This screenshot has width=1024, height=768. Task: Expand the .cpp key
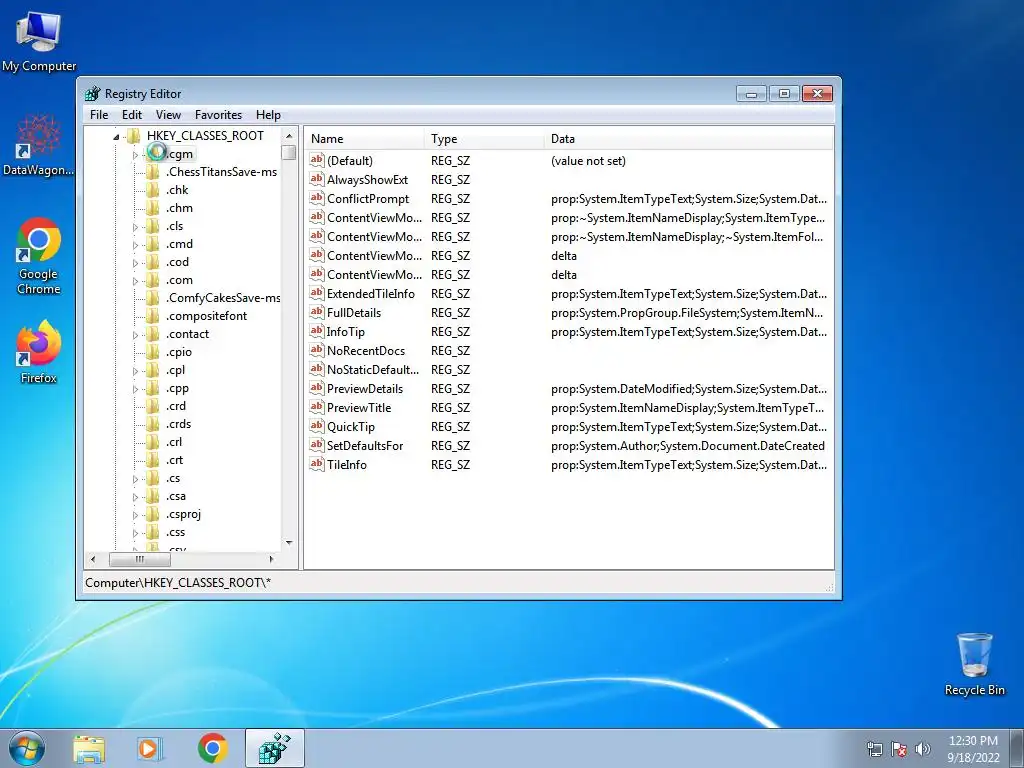coord(135,389)
